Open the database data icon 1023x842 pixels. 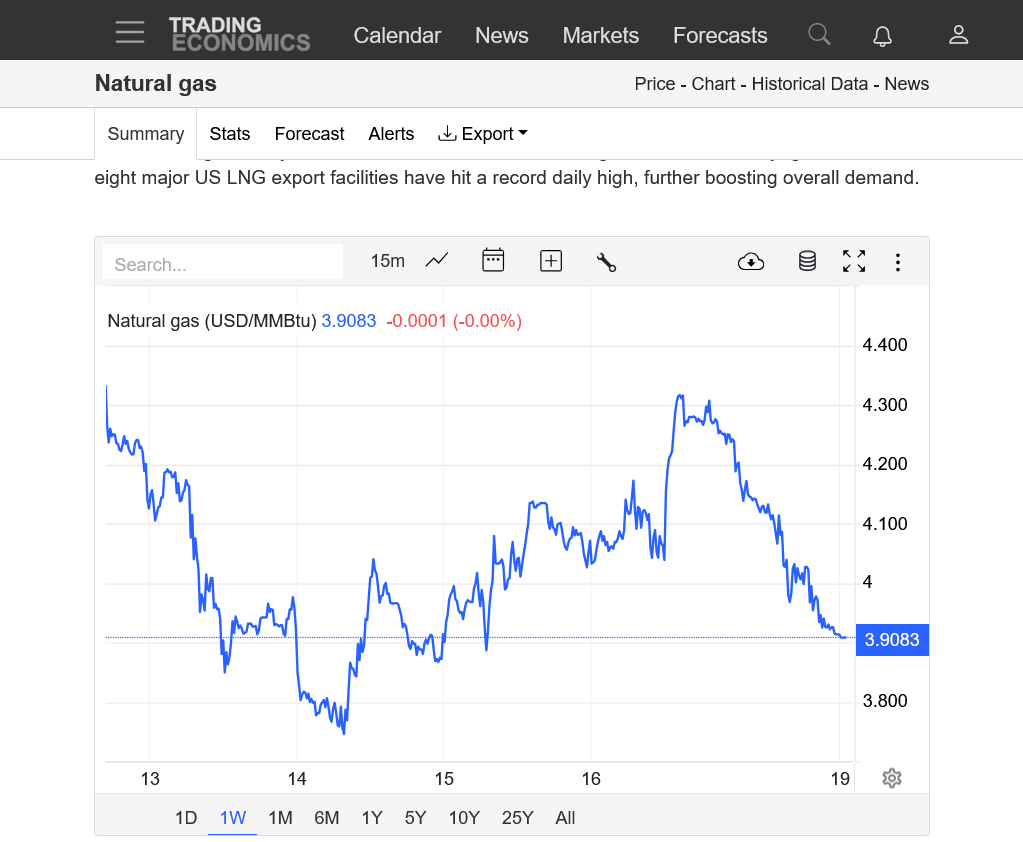(x=807, y=262)
